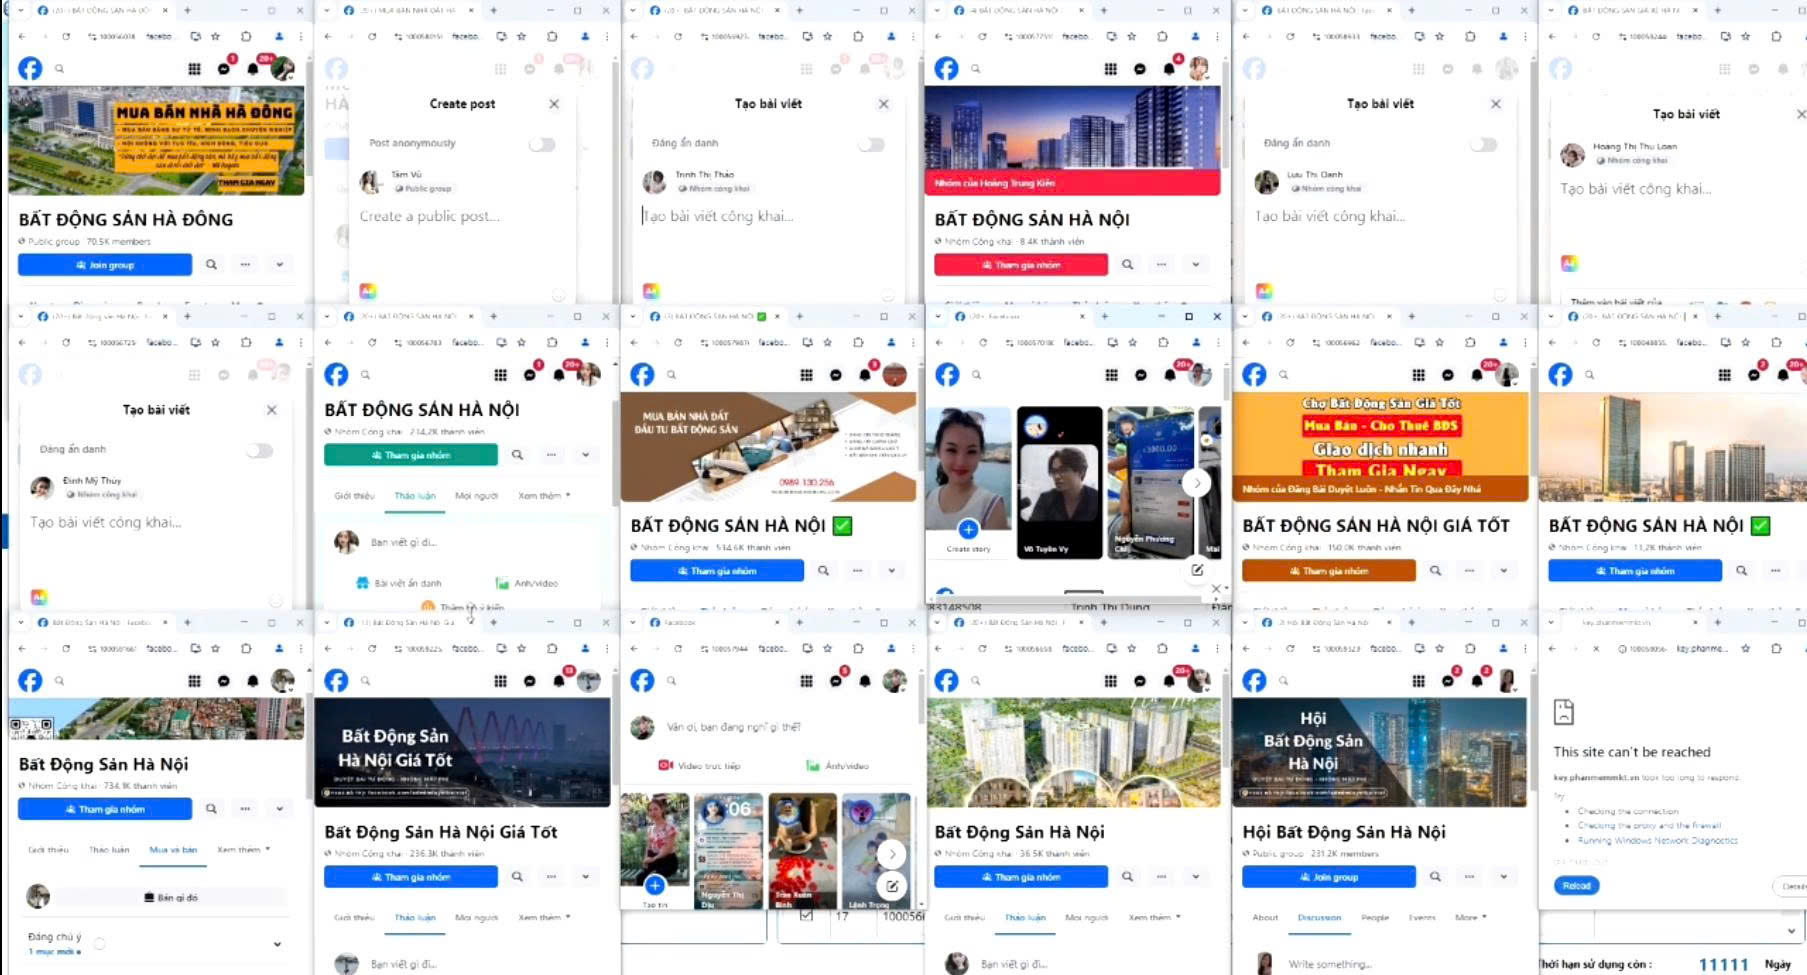Expand chevron dropdown beside Join group in HÀ ĐÔNG window

click(279, 265)
